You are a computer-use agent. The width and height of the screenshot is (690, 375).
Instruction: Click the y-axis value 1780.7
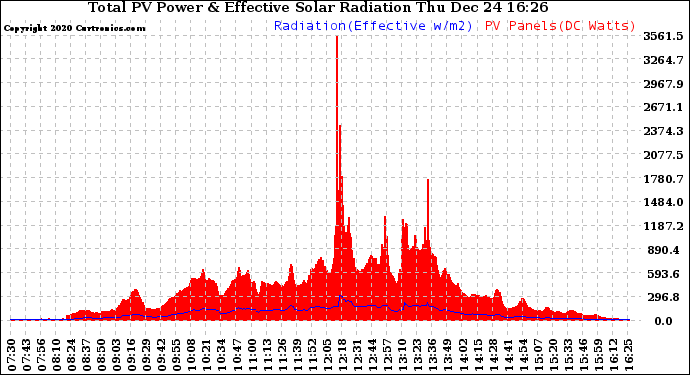coord(663,179)
